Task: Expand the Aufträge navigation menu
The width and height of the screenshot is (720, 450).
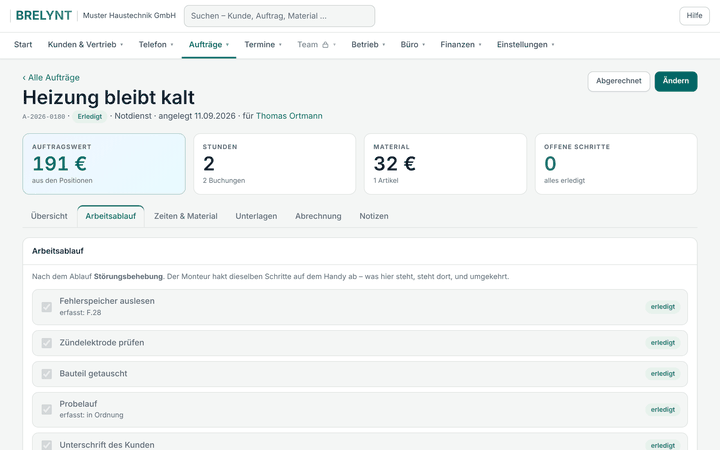Action: point(209,45)
